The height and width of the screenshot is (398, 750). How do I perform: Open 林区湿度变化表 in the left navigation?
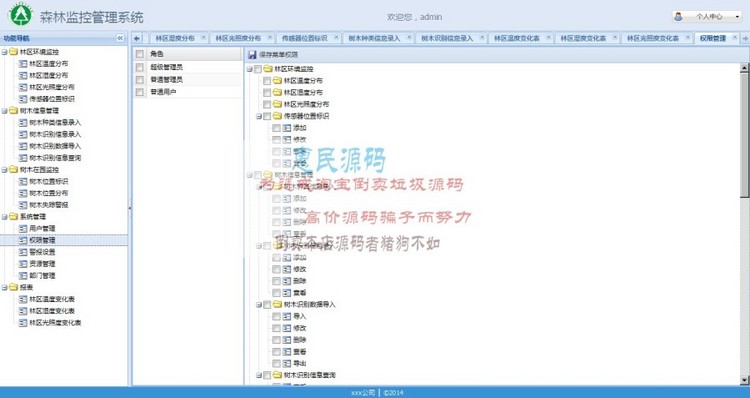click(x=52, y=311)
